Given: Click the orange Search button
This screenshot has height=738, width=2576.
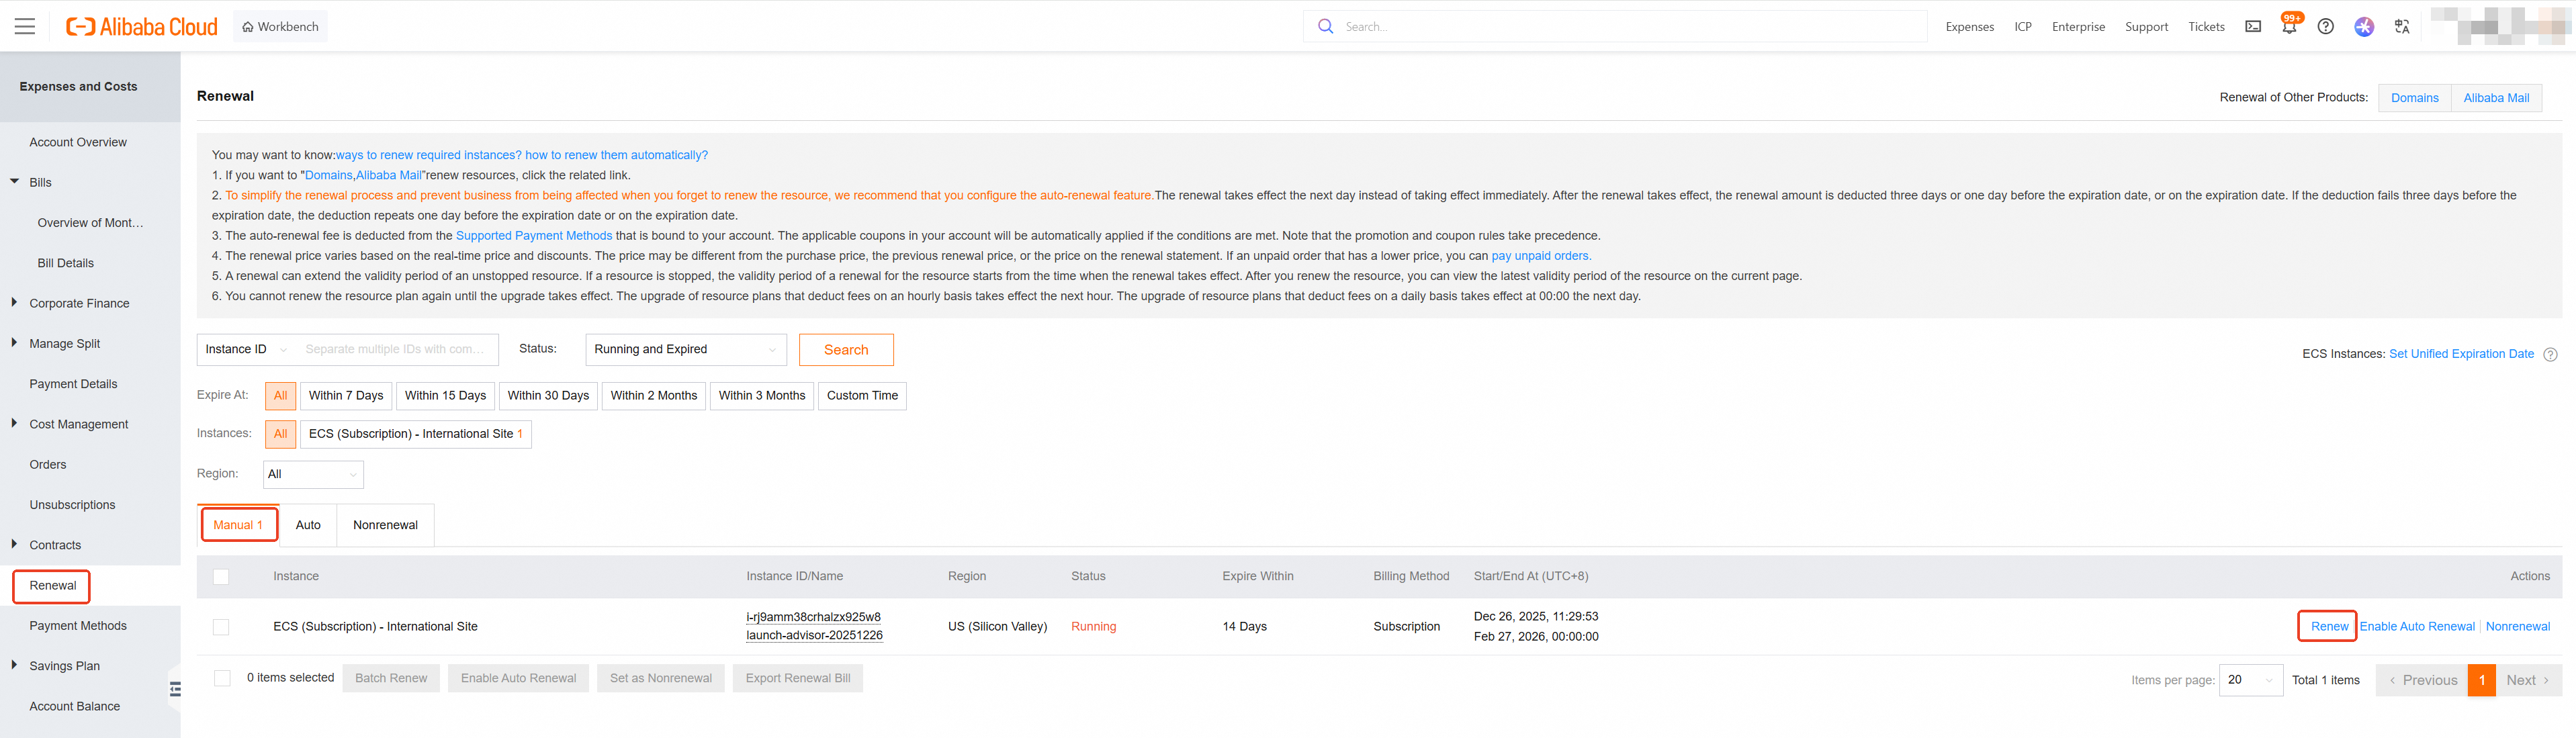Looking at the screenshot, I should pyautogui.click(x=845, y=350).
